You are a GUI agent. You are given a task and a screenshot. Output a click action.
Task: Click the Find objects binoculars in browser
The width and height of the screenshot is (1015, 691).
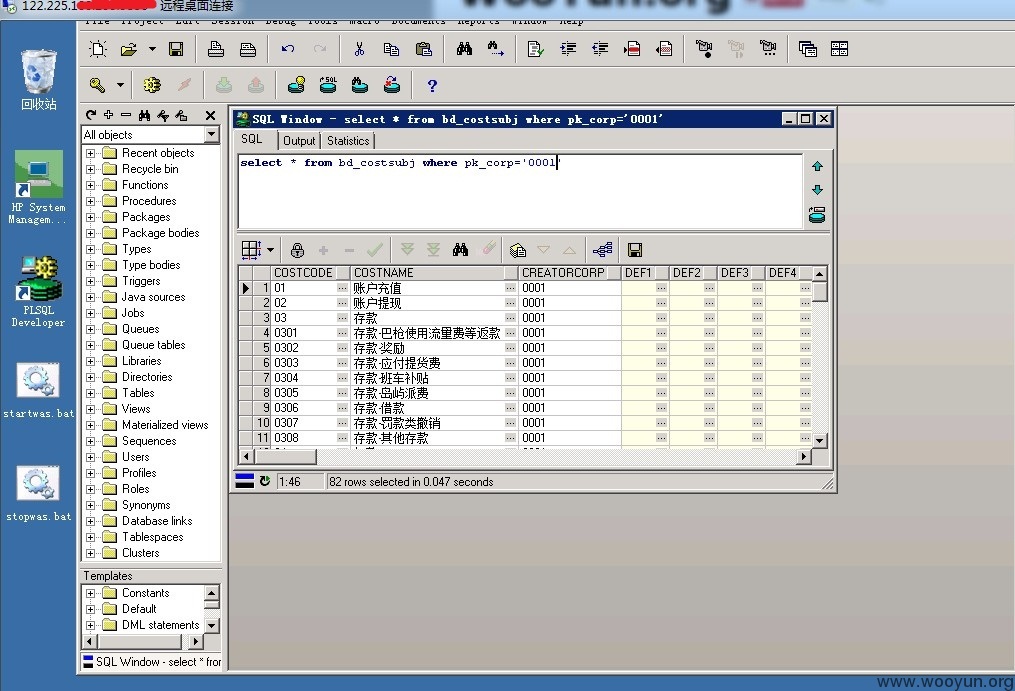(144, 115)
